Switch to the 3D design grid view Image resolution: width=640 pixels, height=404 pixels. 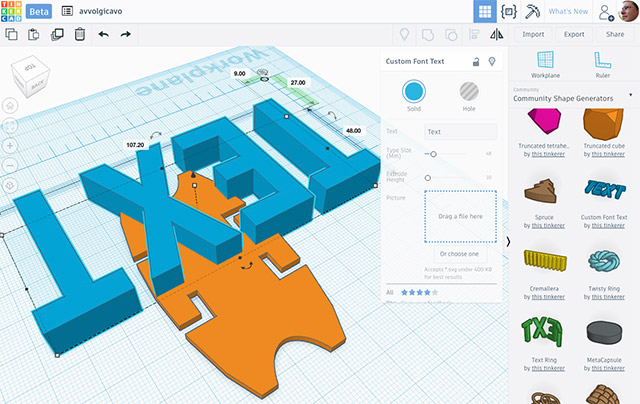point(484,11)
